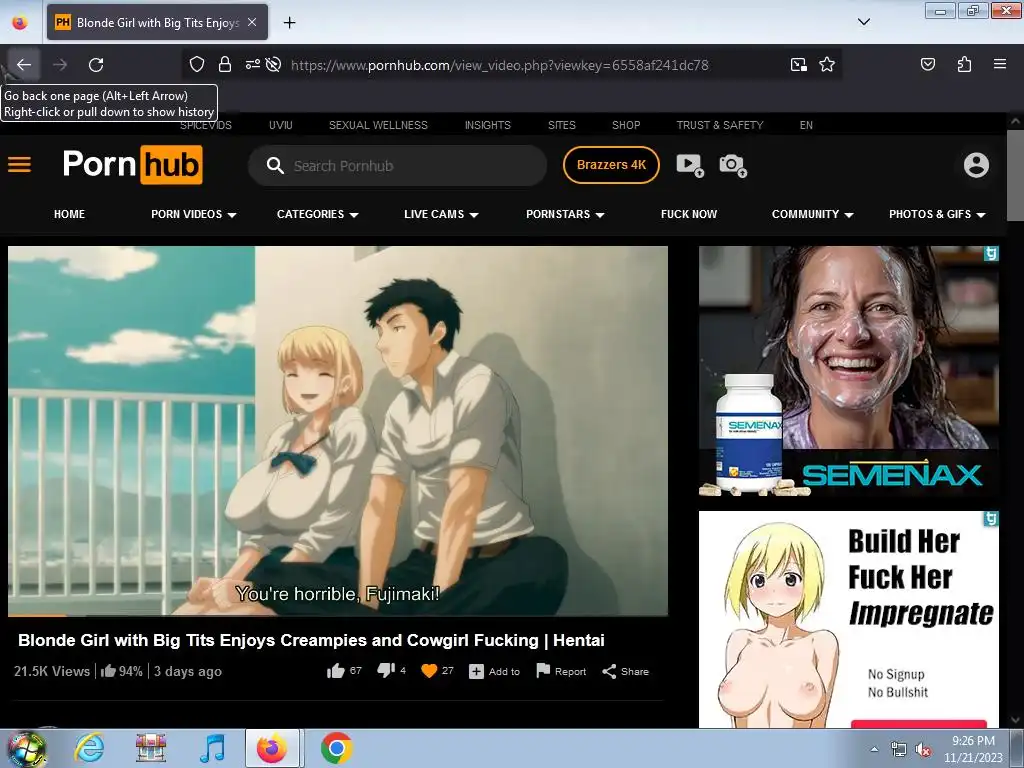The width and height of the screenshot is (1024, 768).
Task: Click the video player area
Action: coord(338,430)
